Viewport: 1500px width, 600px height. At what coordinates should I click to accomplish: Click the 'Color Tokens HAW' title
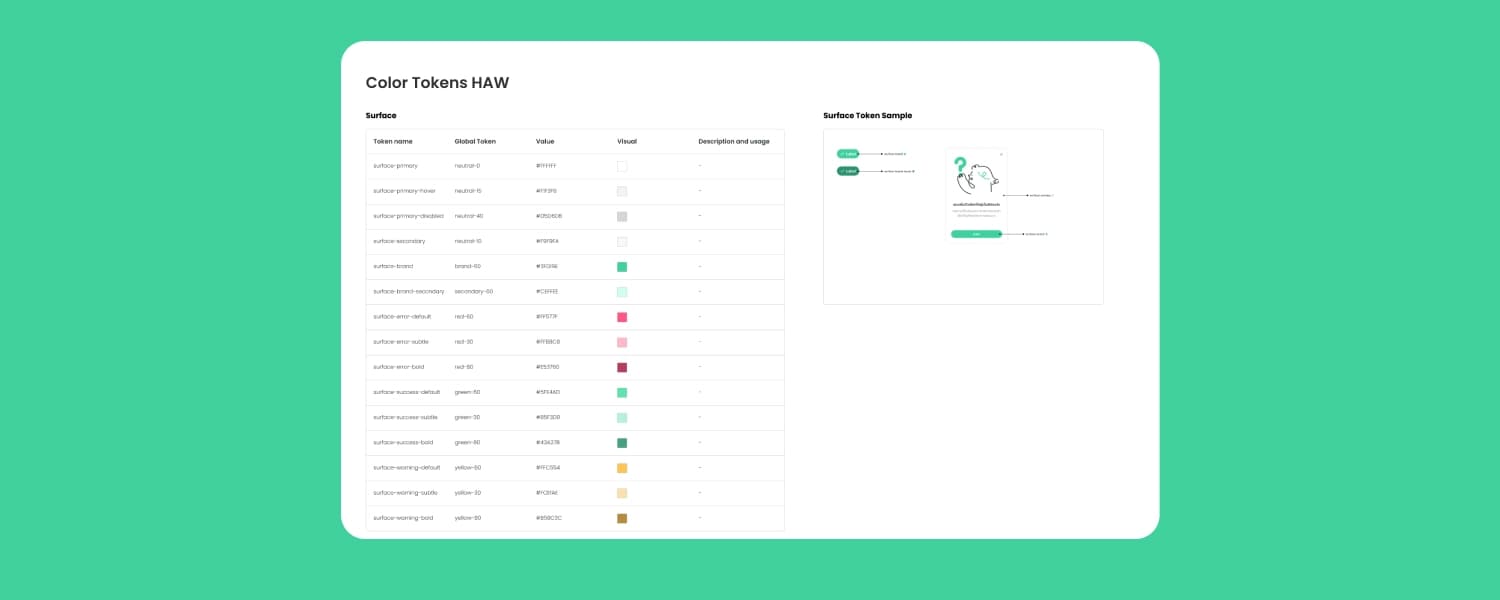(x=437, y=83)
